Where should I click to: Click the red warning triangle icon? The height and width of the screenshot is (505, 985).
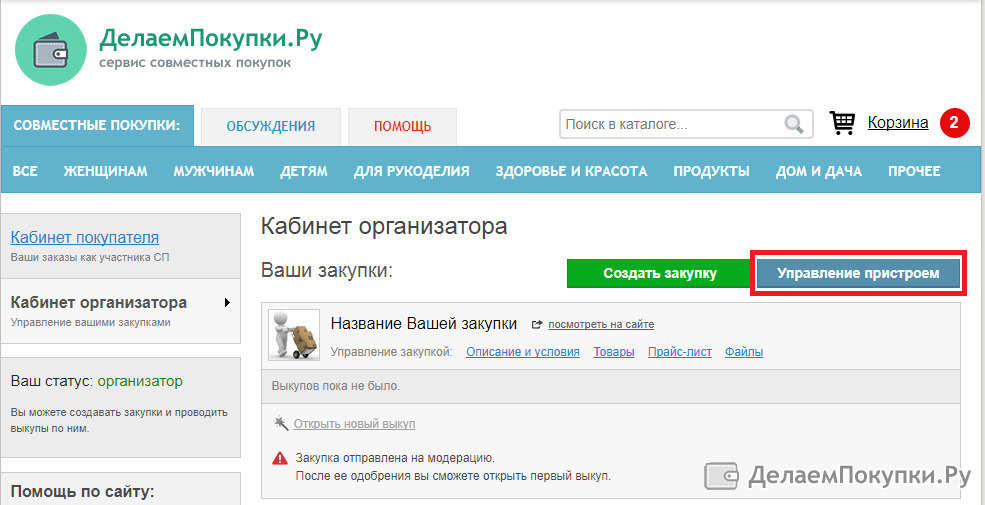[x=280, y=458]
